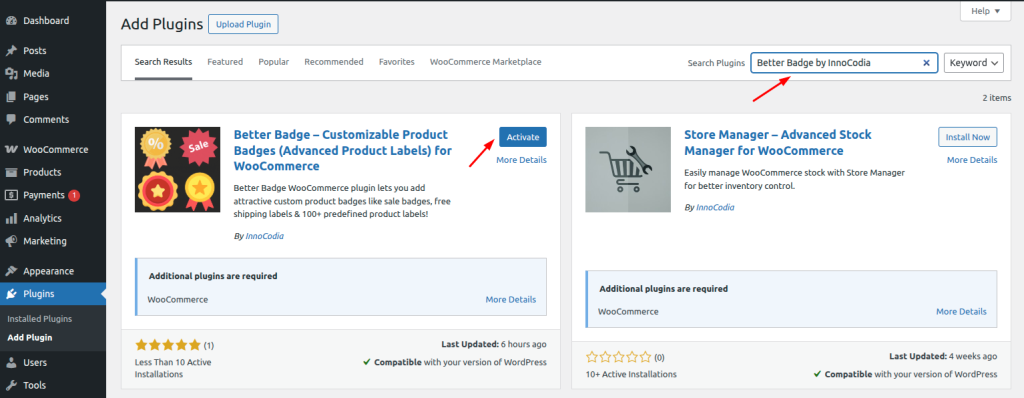
Task: Click the WooCommerce logo icon
Action: point(11,149)
